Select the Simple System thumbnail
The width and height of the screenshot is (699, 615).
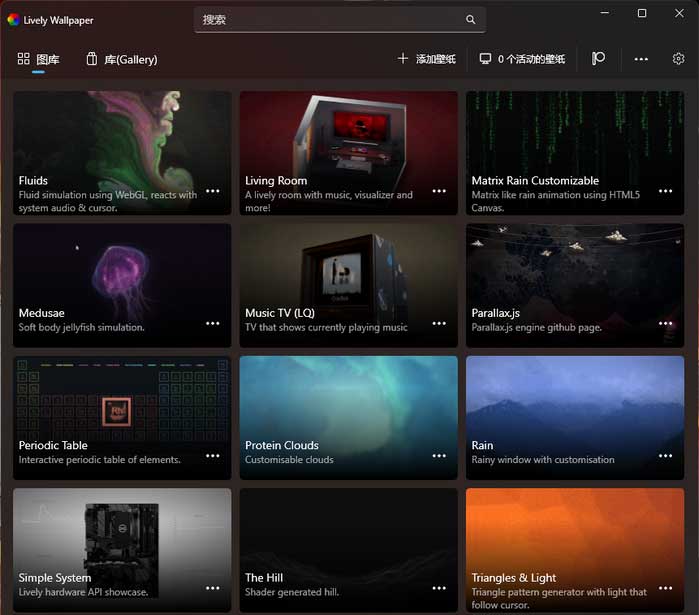pyautogui.click(x=122, y=550)
